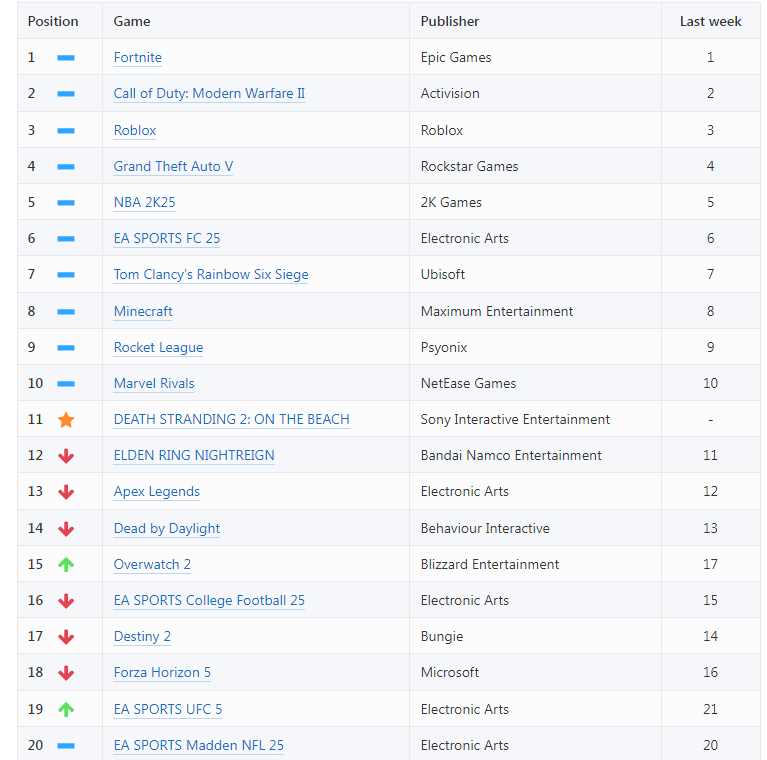This screenshot has width=767, height=760.
Task: Click the blue unchanged dash in Marvel Rivals row
Action: tap(66, 384)
